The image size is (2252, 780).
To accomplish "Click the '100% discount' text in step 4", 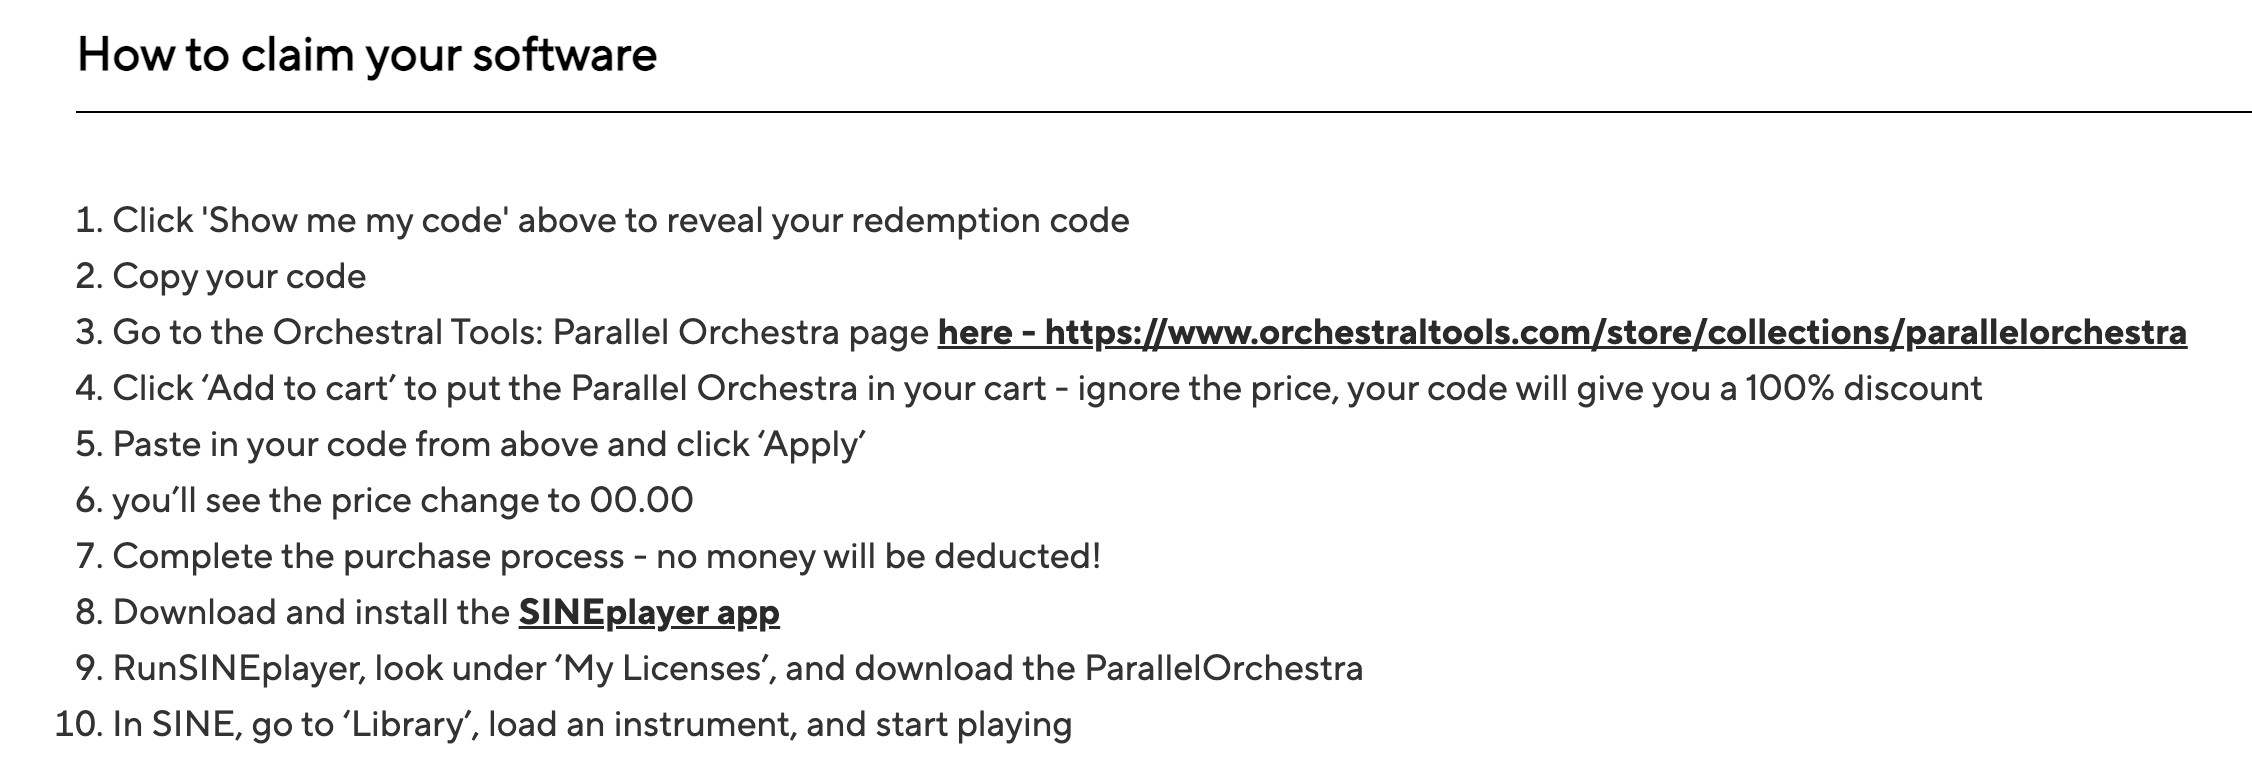I will [x=1863, y=389].
